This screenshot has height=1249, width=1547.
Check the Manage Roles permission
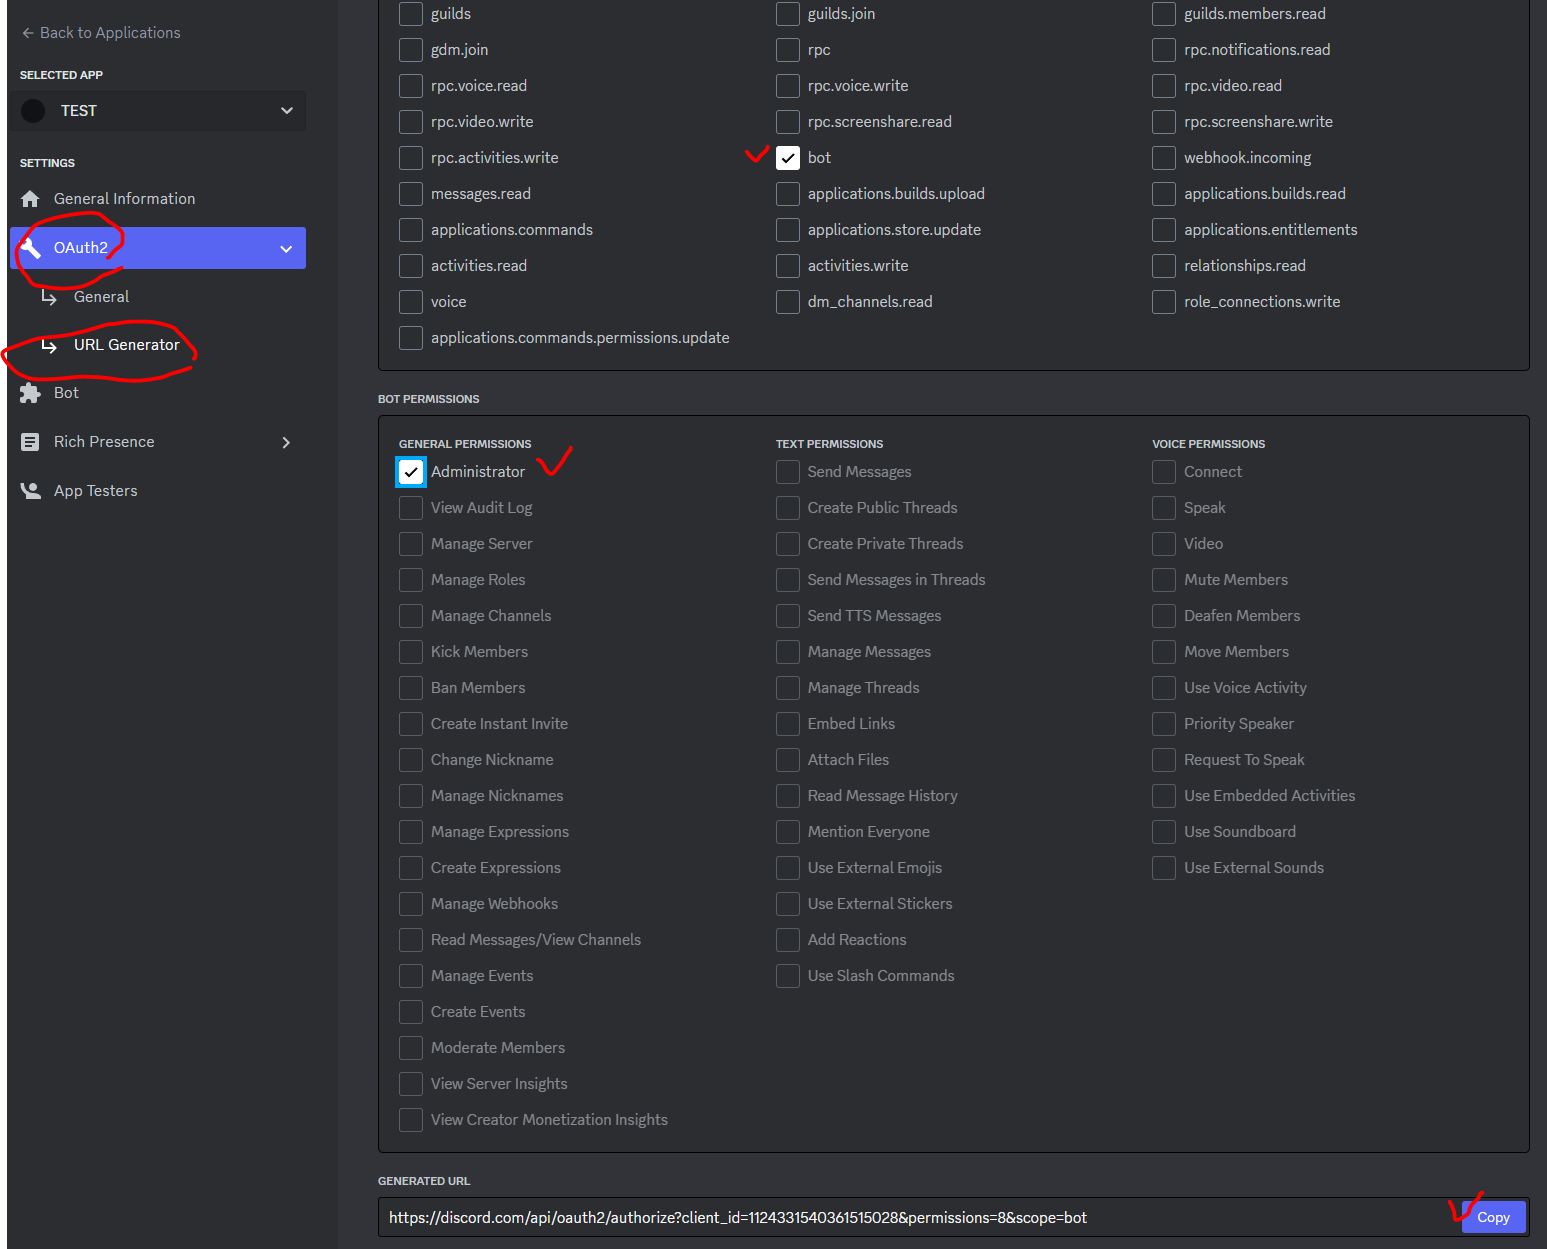coord(411,580)
